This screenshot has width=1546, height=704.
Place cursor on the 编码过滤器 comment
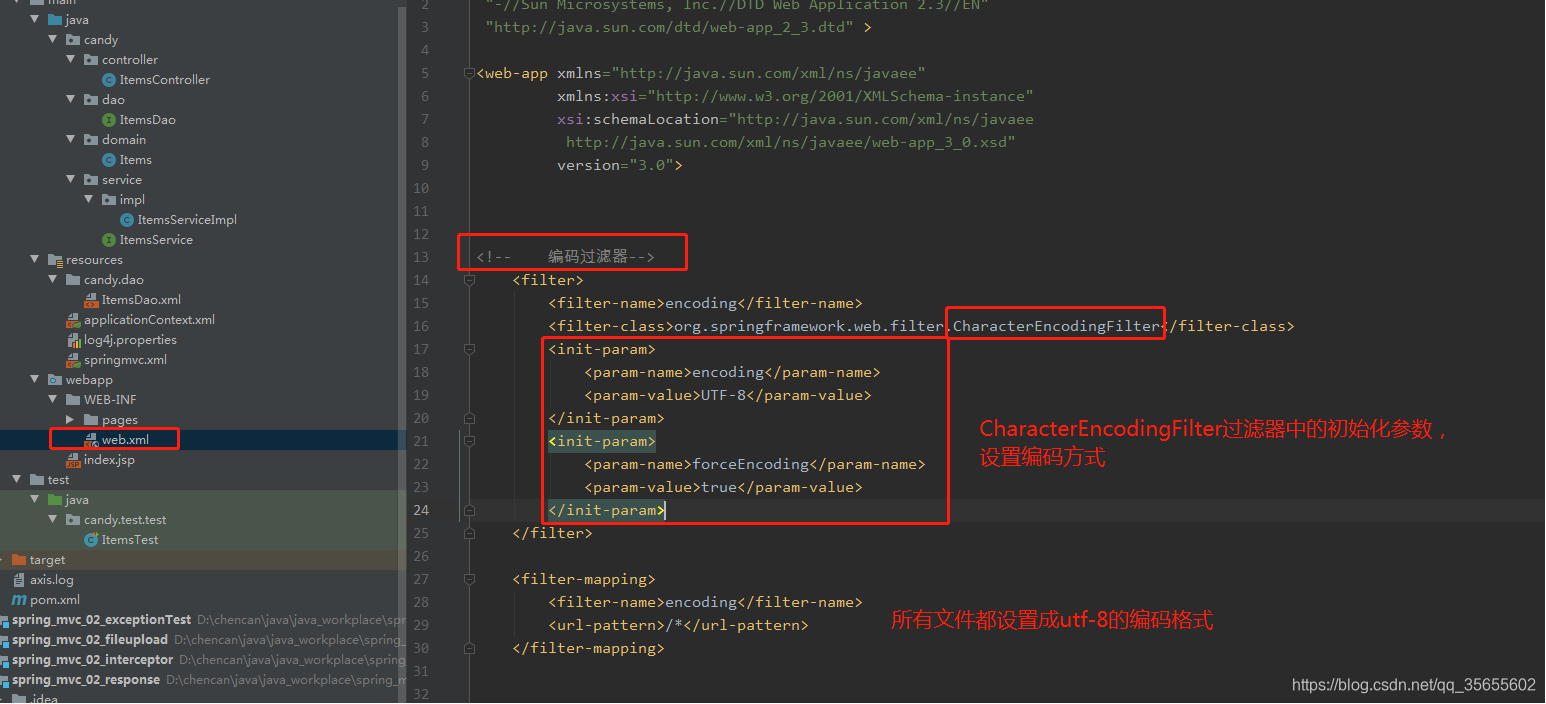pyautogui.click(x=588, y=257)
